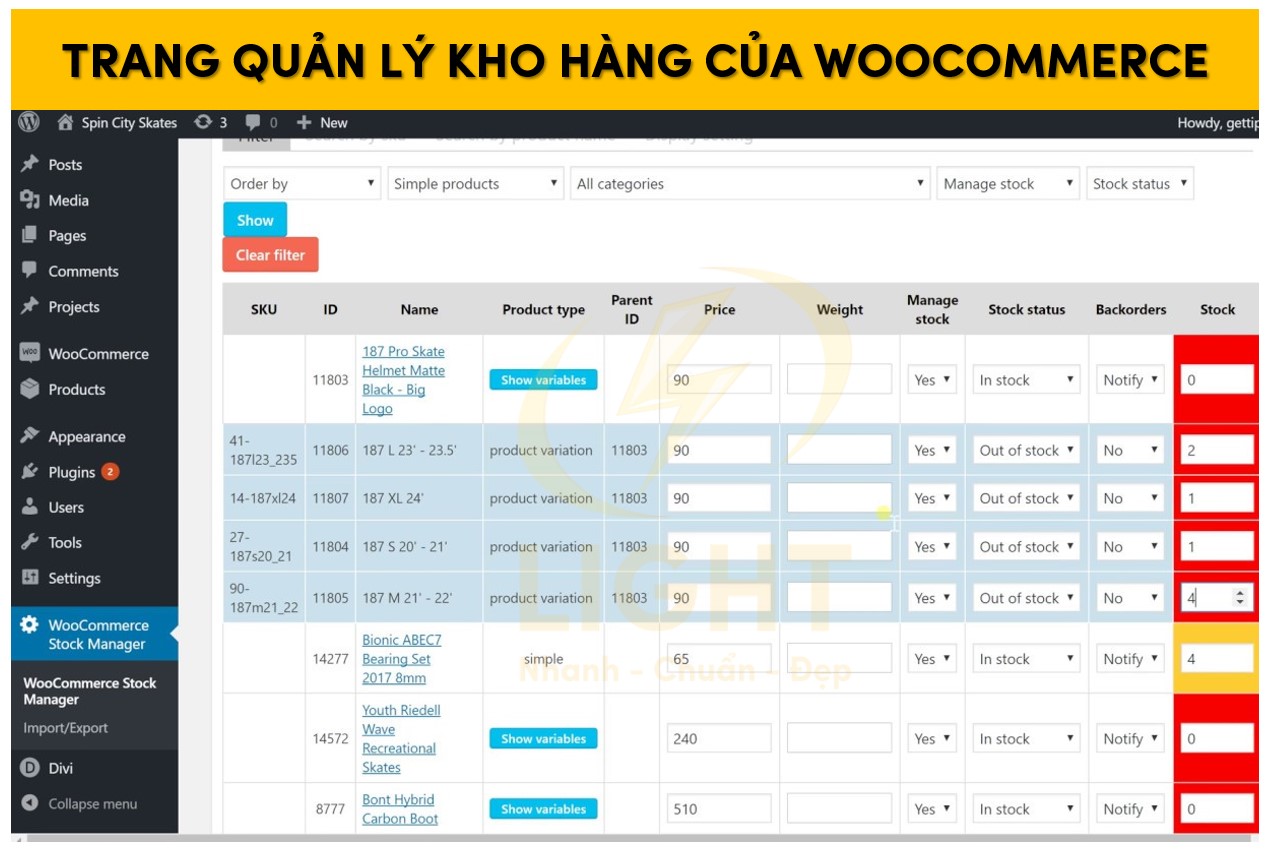Open the Manage stock filter dropdown

[1008, 184]
